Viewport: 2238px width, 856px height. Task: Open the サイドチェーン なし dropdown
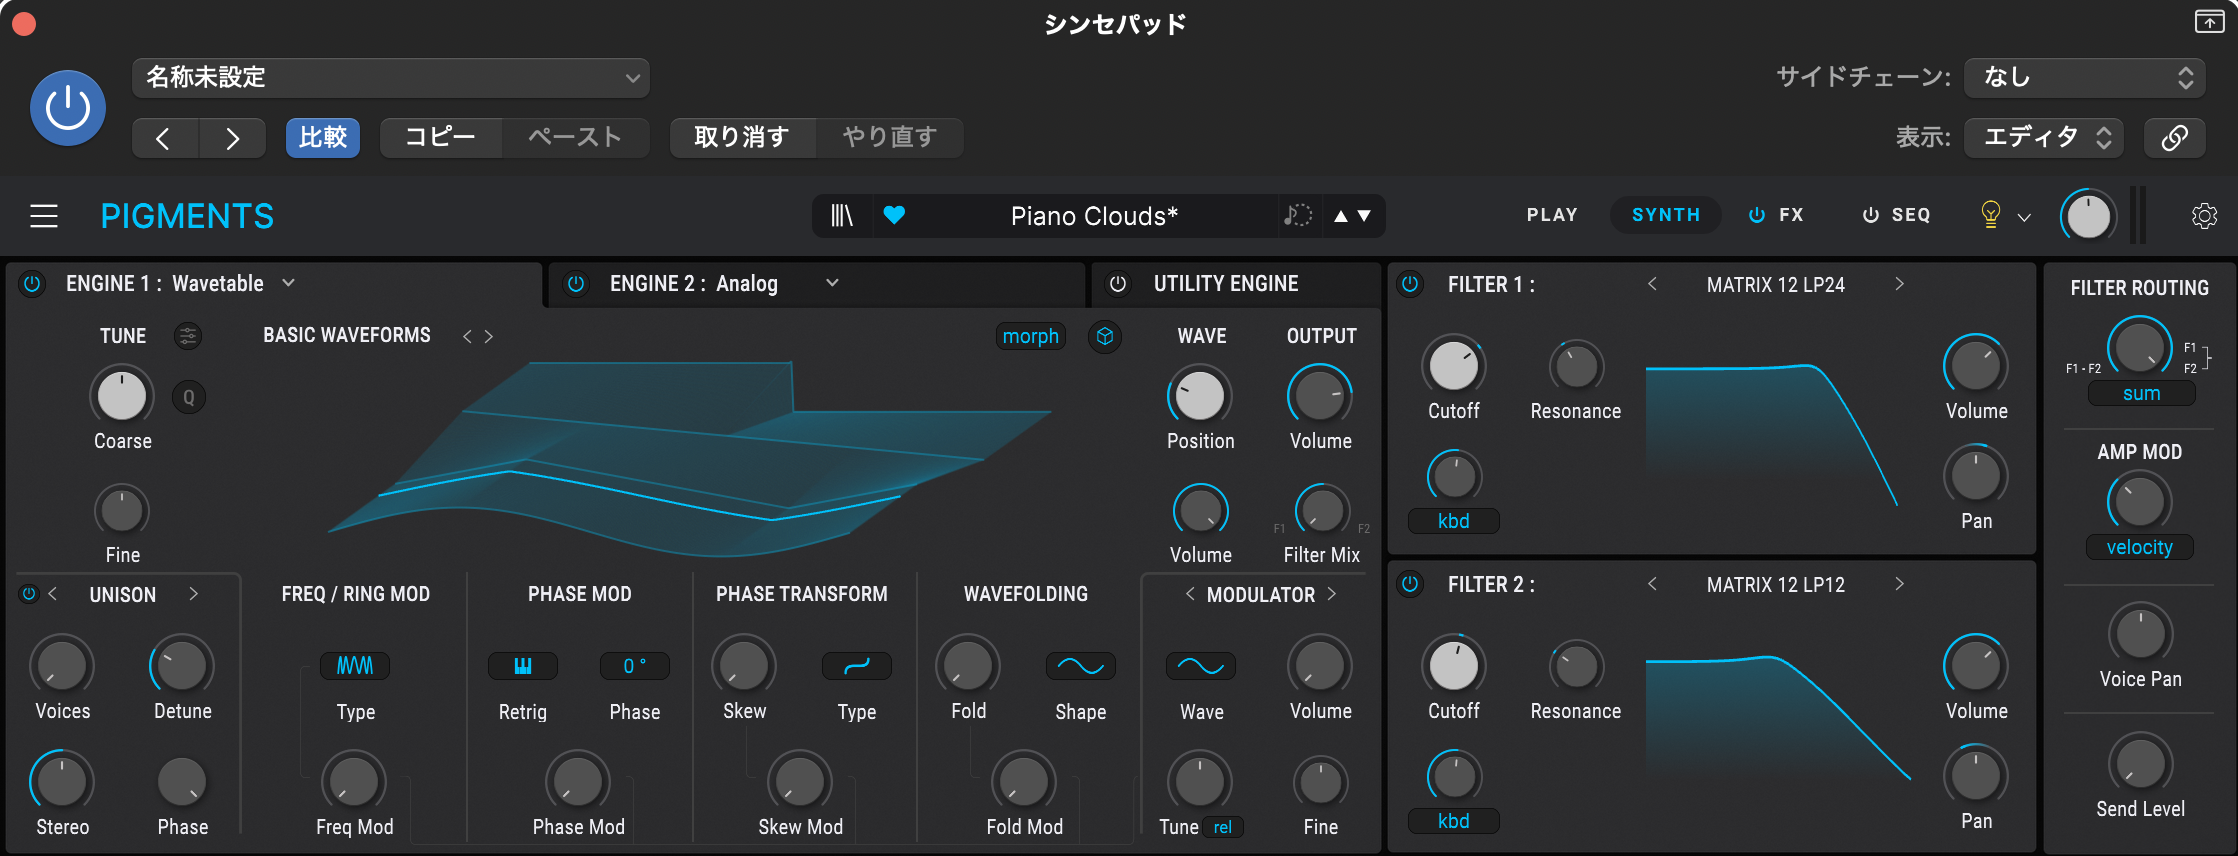coord(2085,78)
